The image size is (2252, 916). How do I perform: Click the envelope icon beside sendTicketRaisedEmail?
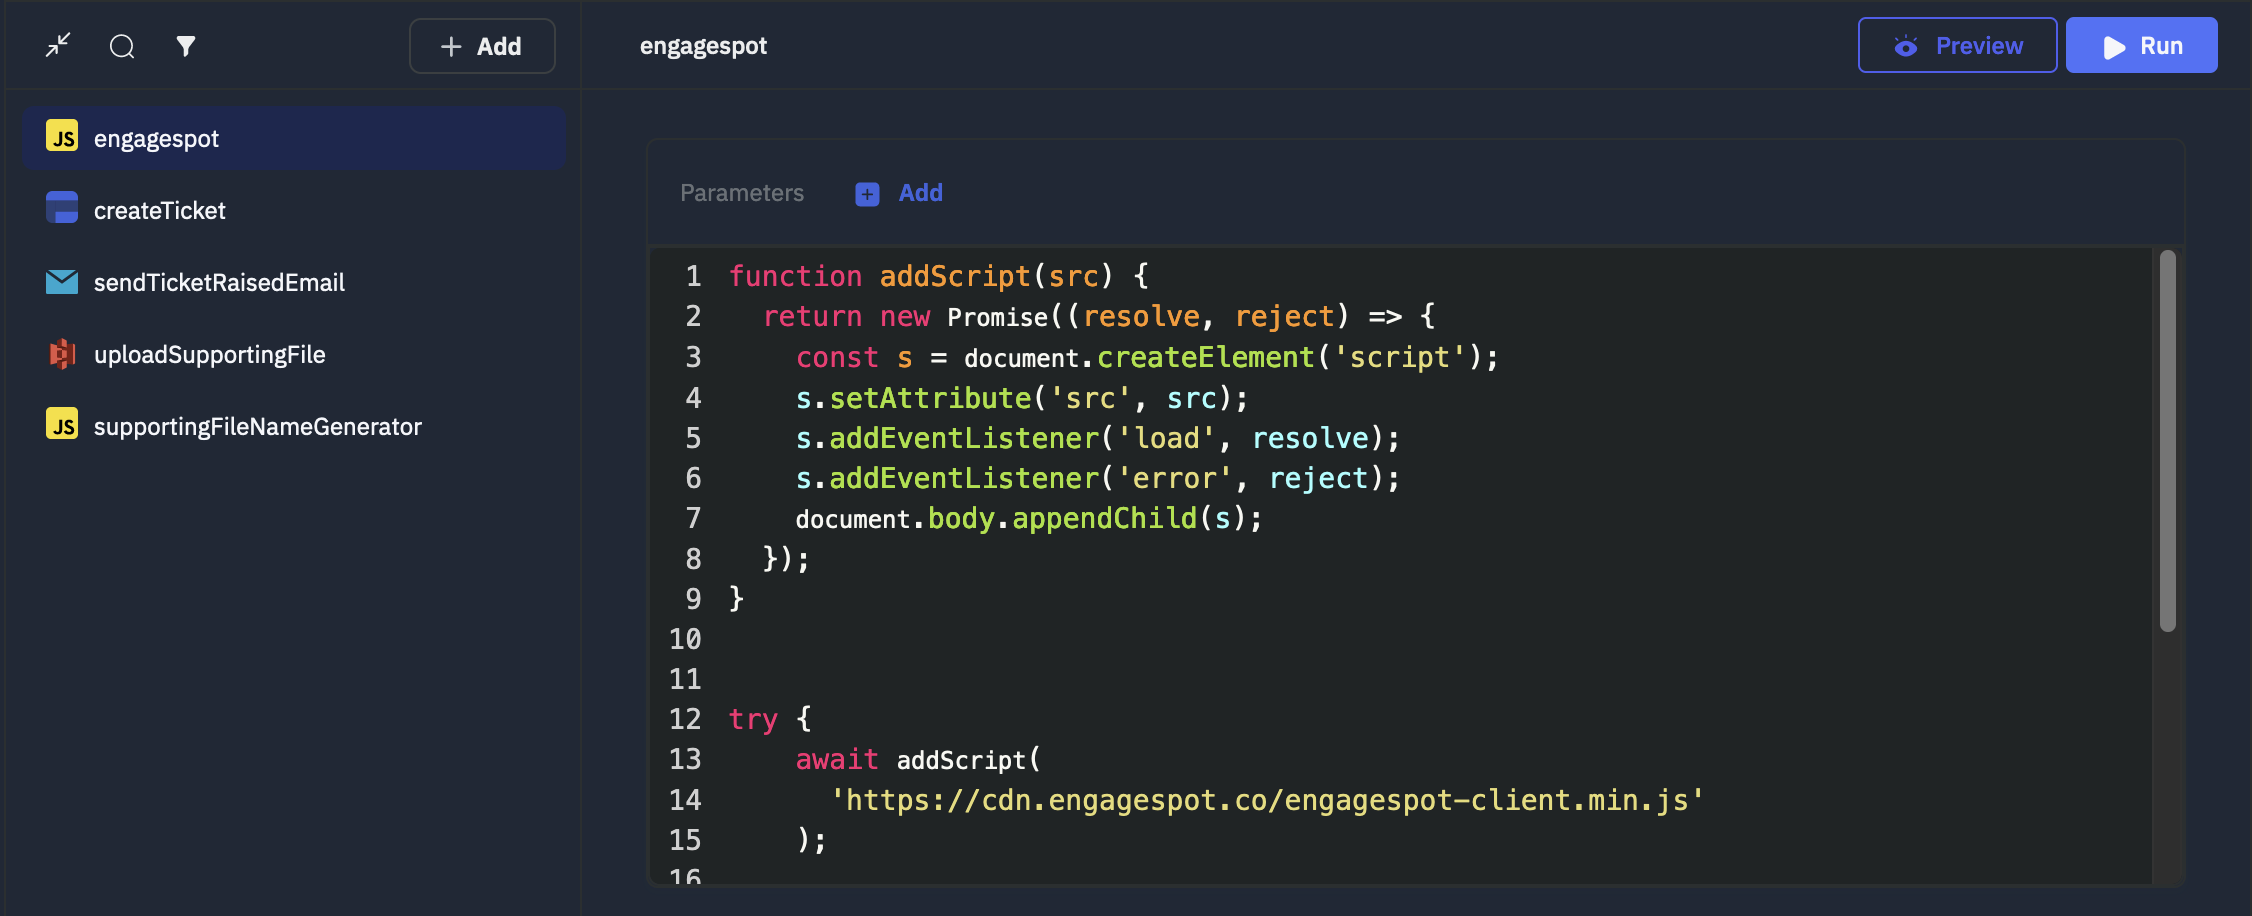point(62,282)
